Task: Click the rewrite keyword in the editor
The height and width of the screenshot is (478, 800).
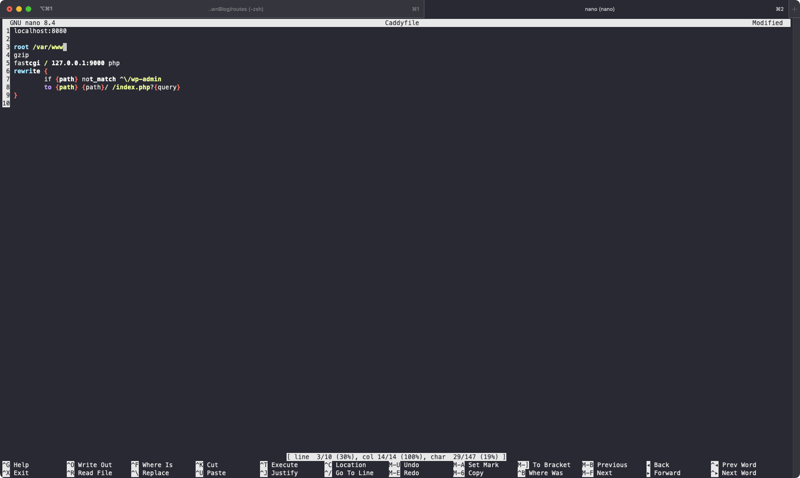Action: (27, 71)
